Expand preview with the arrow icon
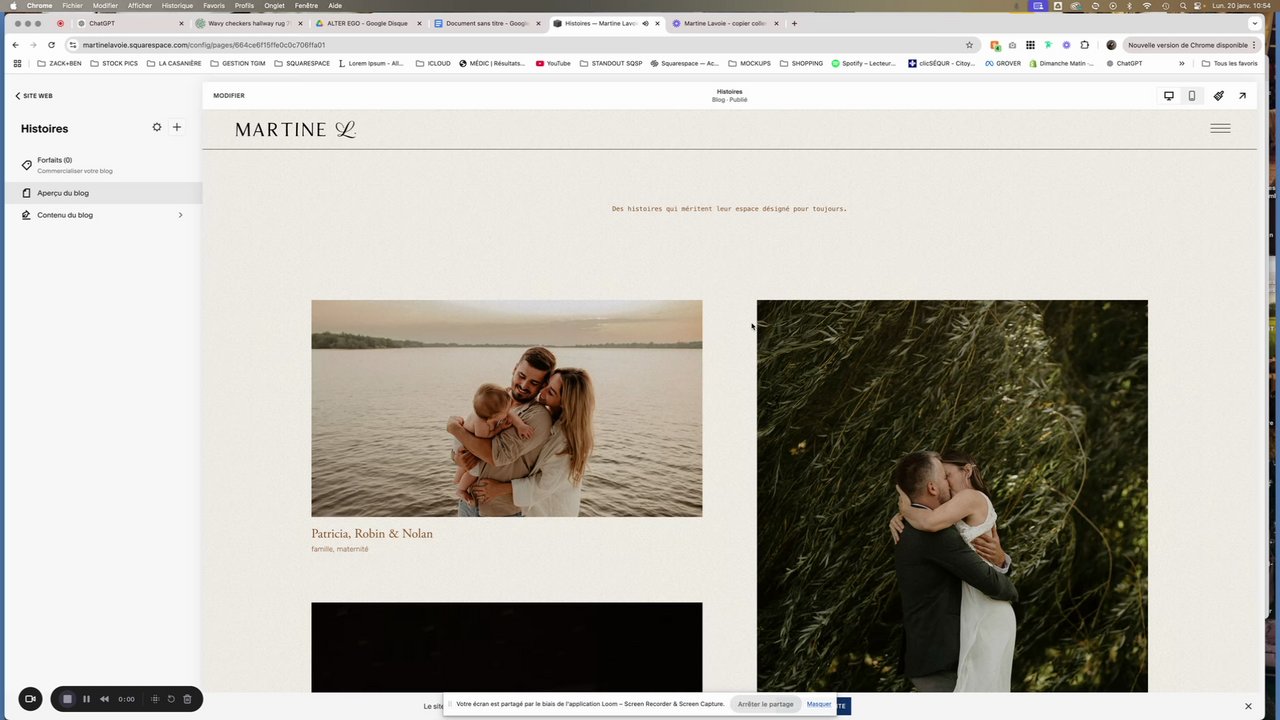 click(1242, 96)
